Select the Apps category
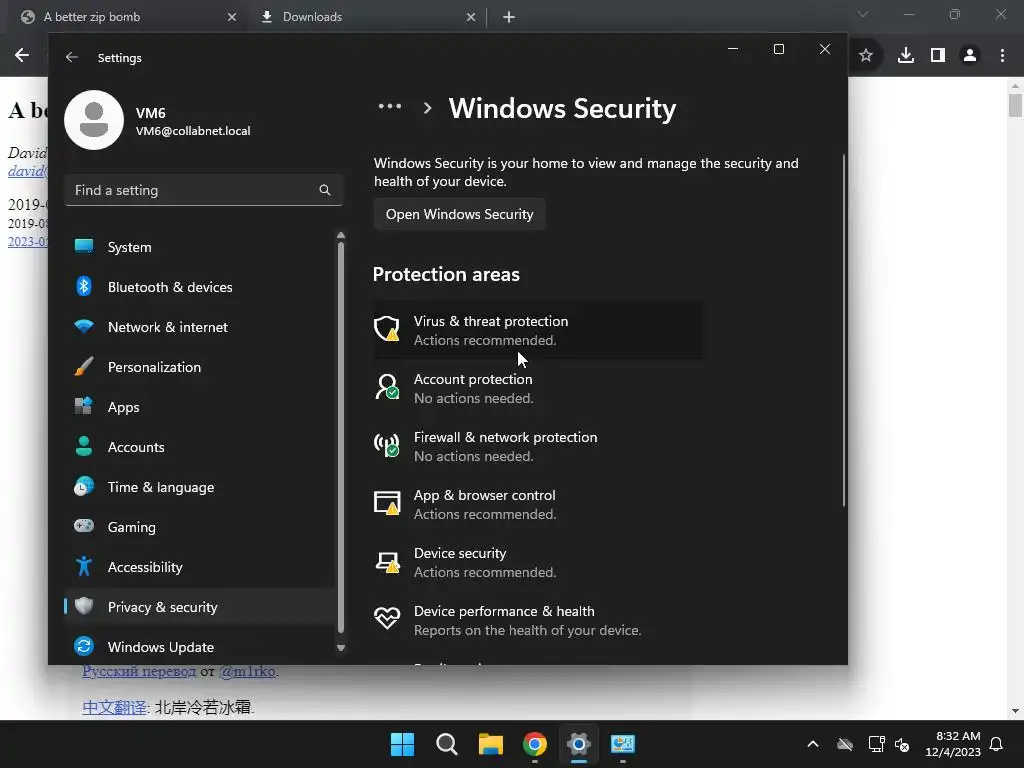The height and width of the screenshot is (768, 1024). tap(199, 407)
